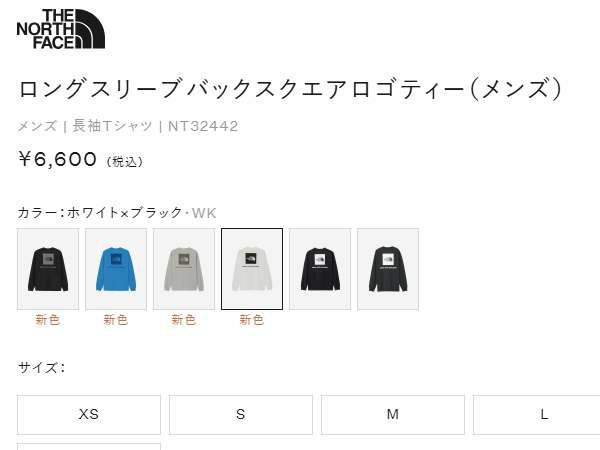Choose the black tee with white square logo
This screenshot has height=450, width=600.
click(x=320, y=269)
